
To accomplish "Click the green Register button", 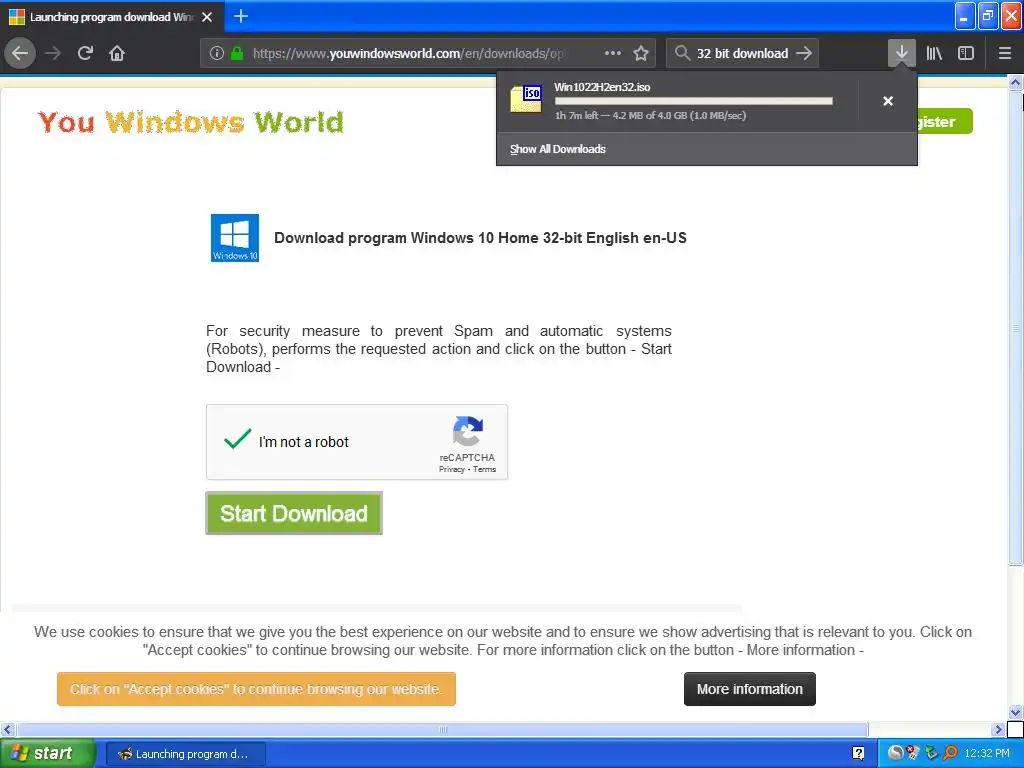I will [x=945, y=121].
